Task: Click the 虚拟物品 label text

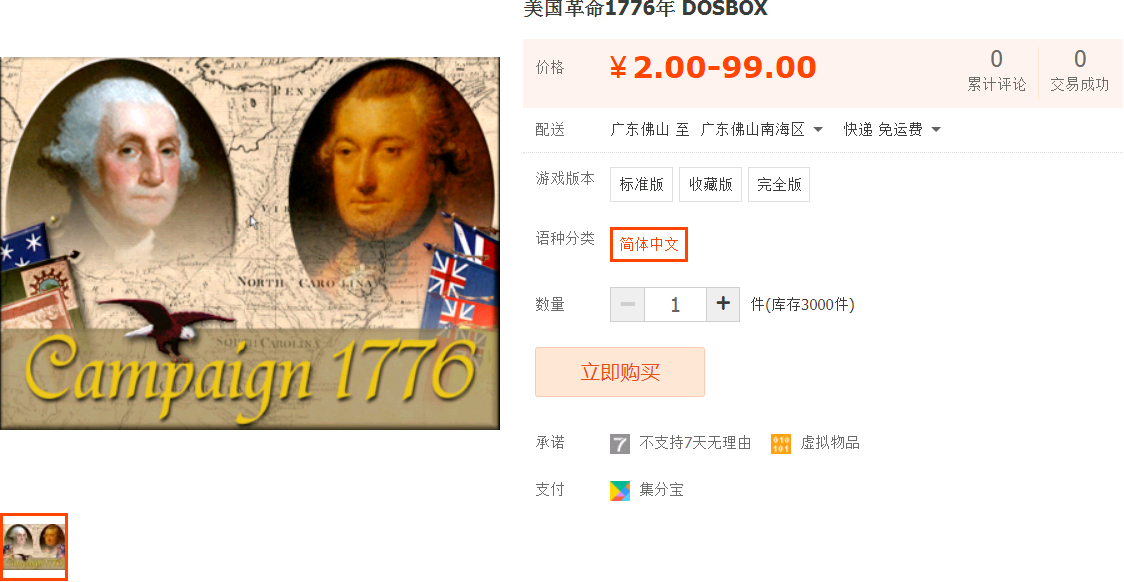Action: 829,443
